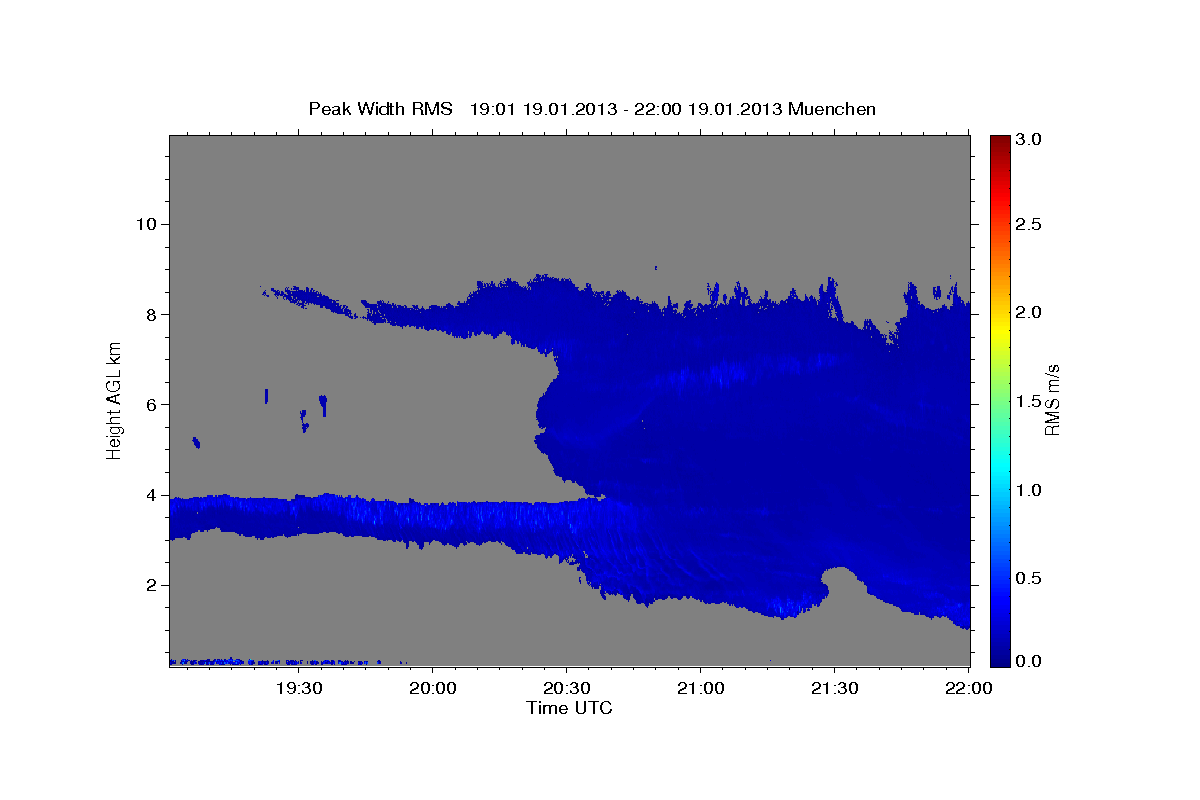Click the near-ground echo strip at bottom left
This screenshot has width=1200, height=800.
270,661
